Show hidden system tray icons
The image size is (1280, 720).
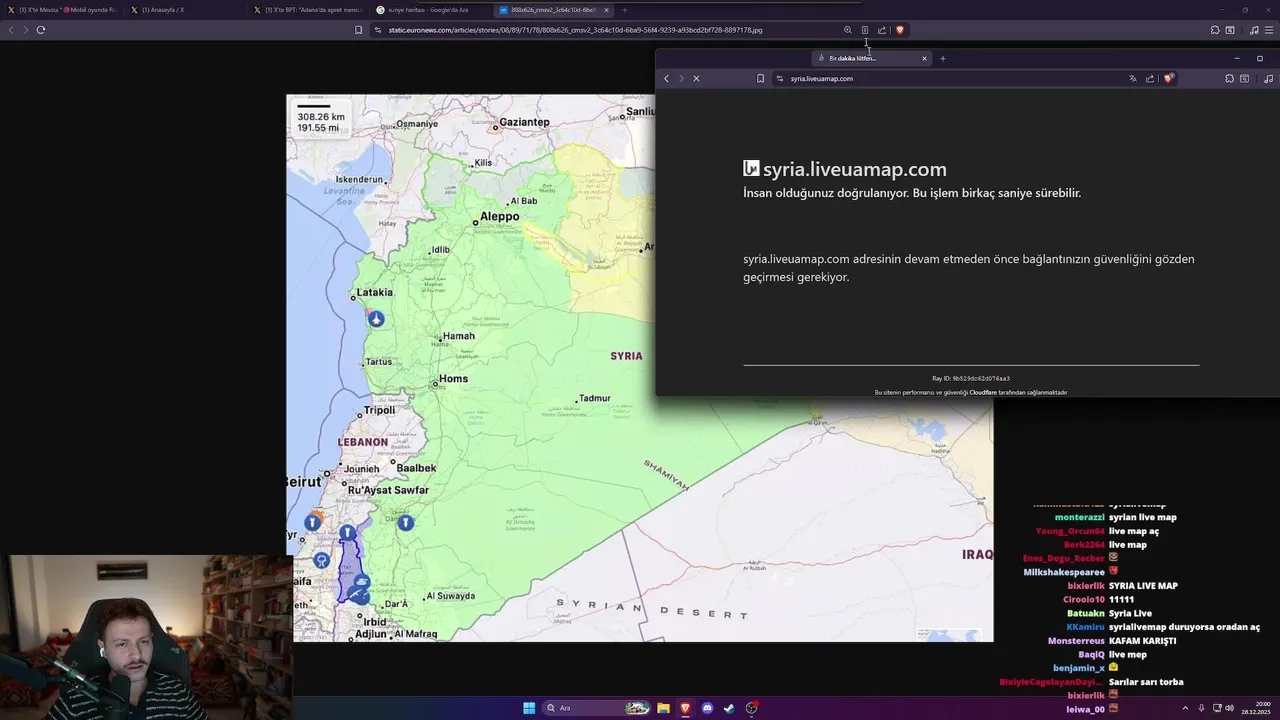tap(1185, 708)
